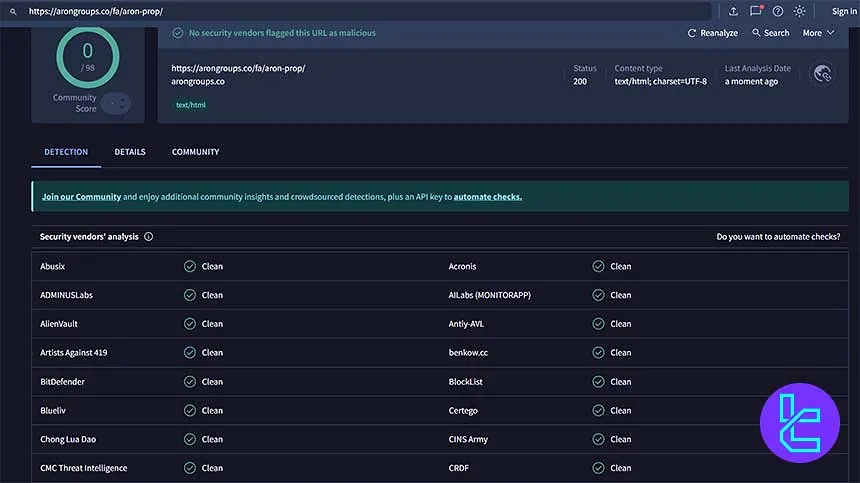This screenshot has width=860, height=483.
Task: Click the Blueliv clean checkmark icon
Action: [x=190, y=411]
